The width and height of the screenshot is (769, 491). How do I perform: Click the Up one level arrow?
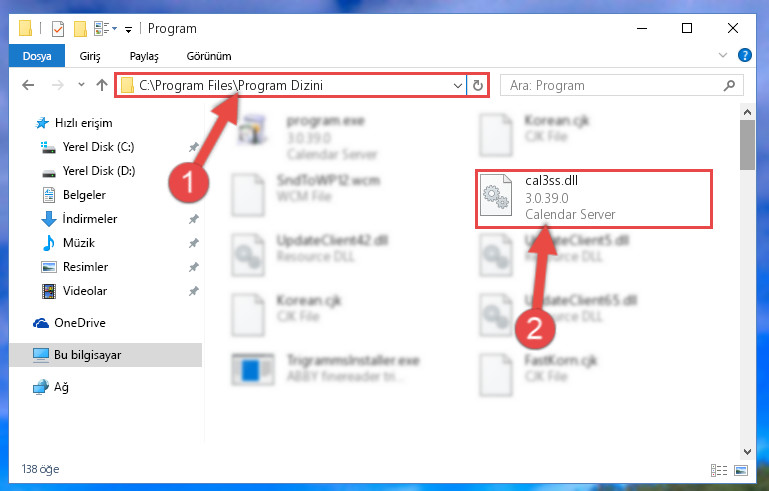102,85
